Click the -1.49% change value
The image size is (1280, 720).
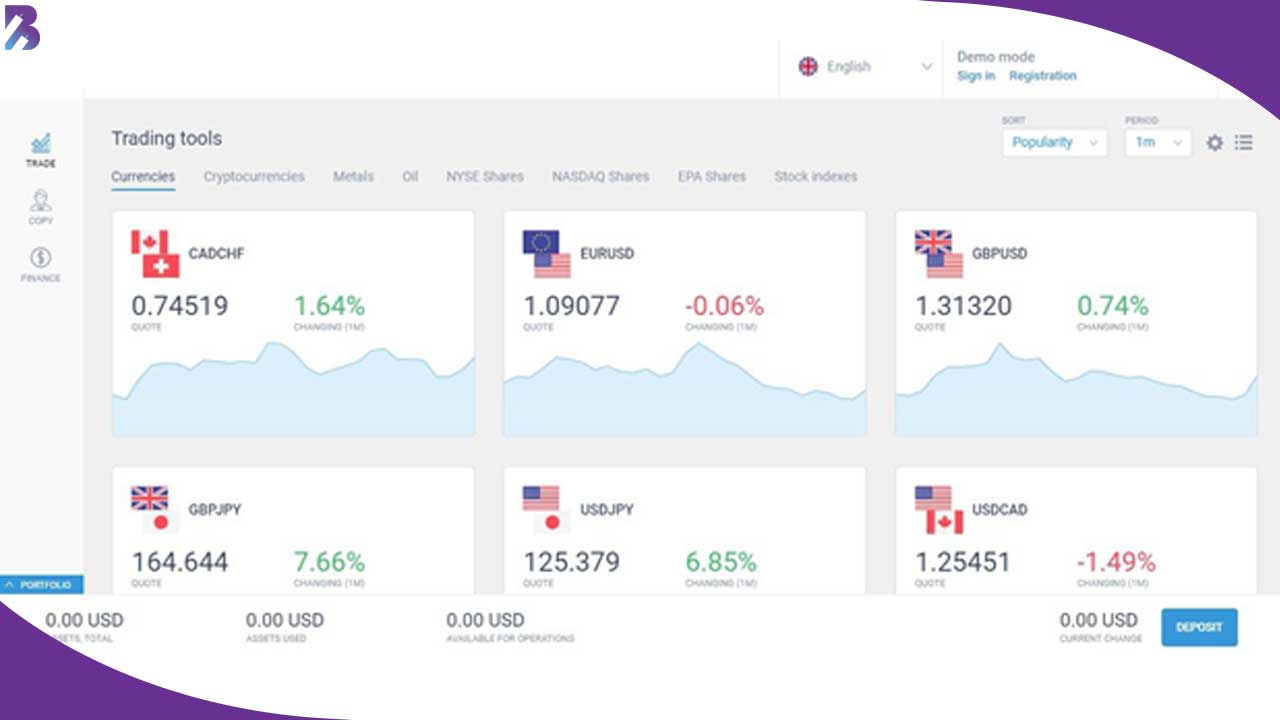(1117, 562)
